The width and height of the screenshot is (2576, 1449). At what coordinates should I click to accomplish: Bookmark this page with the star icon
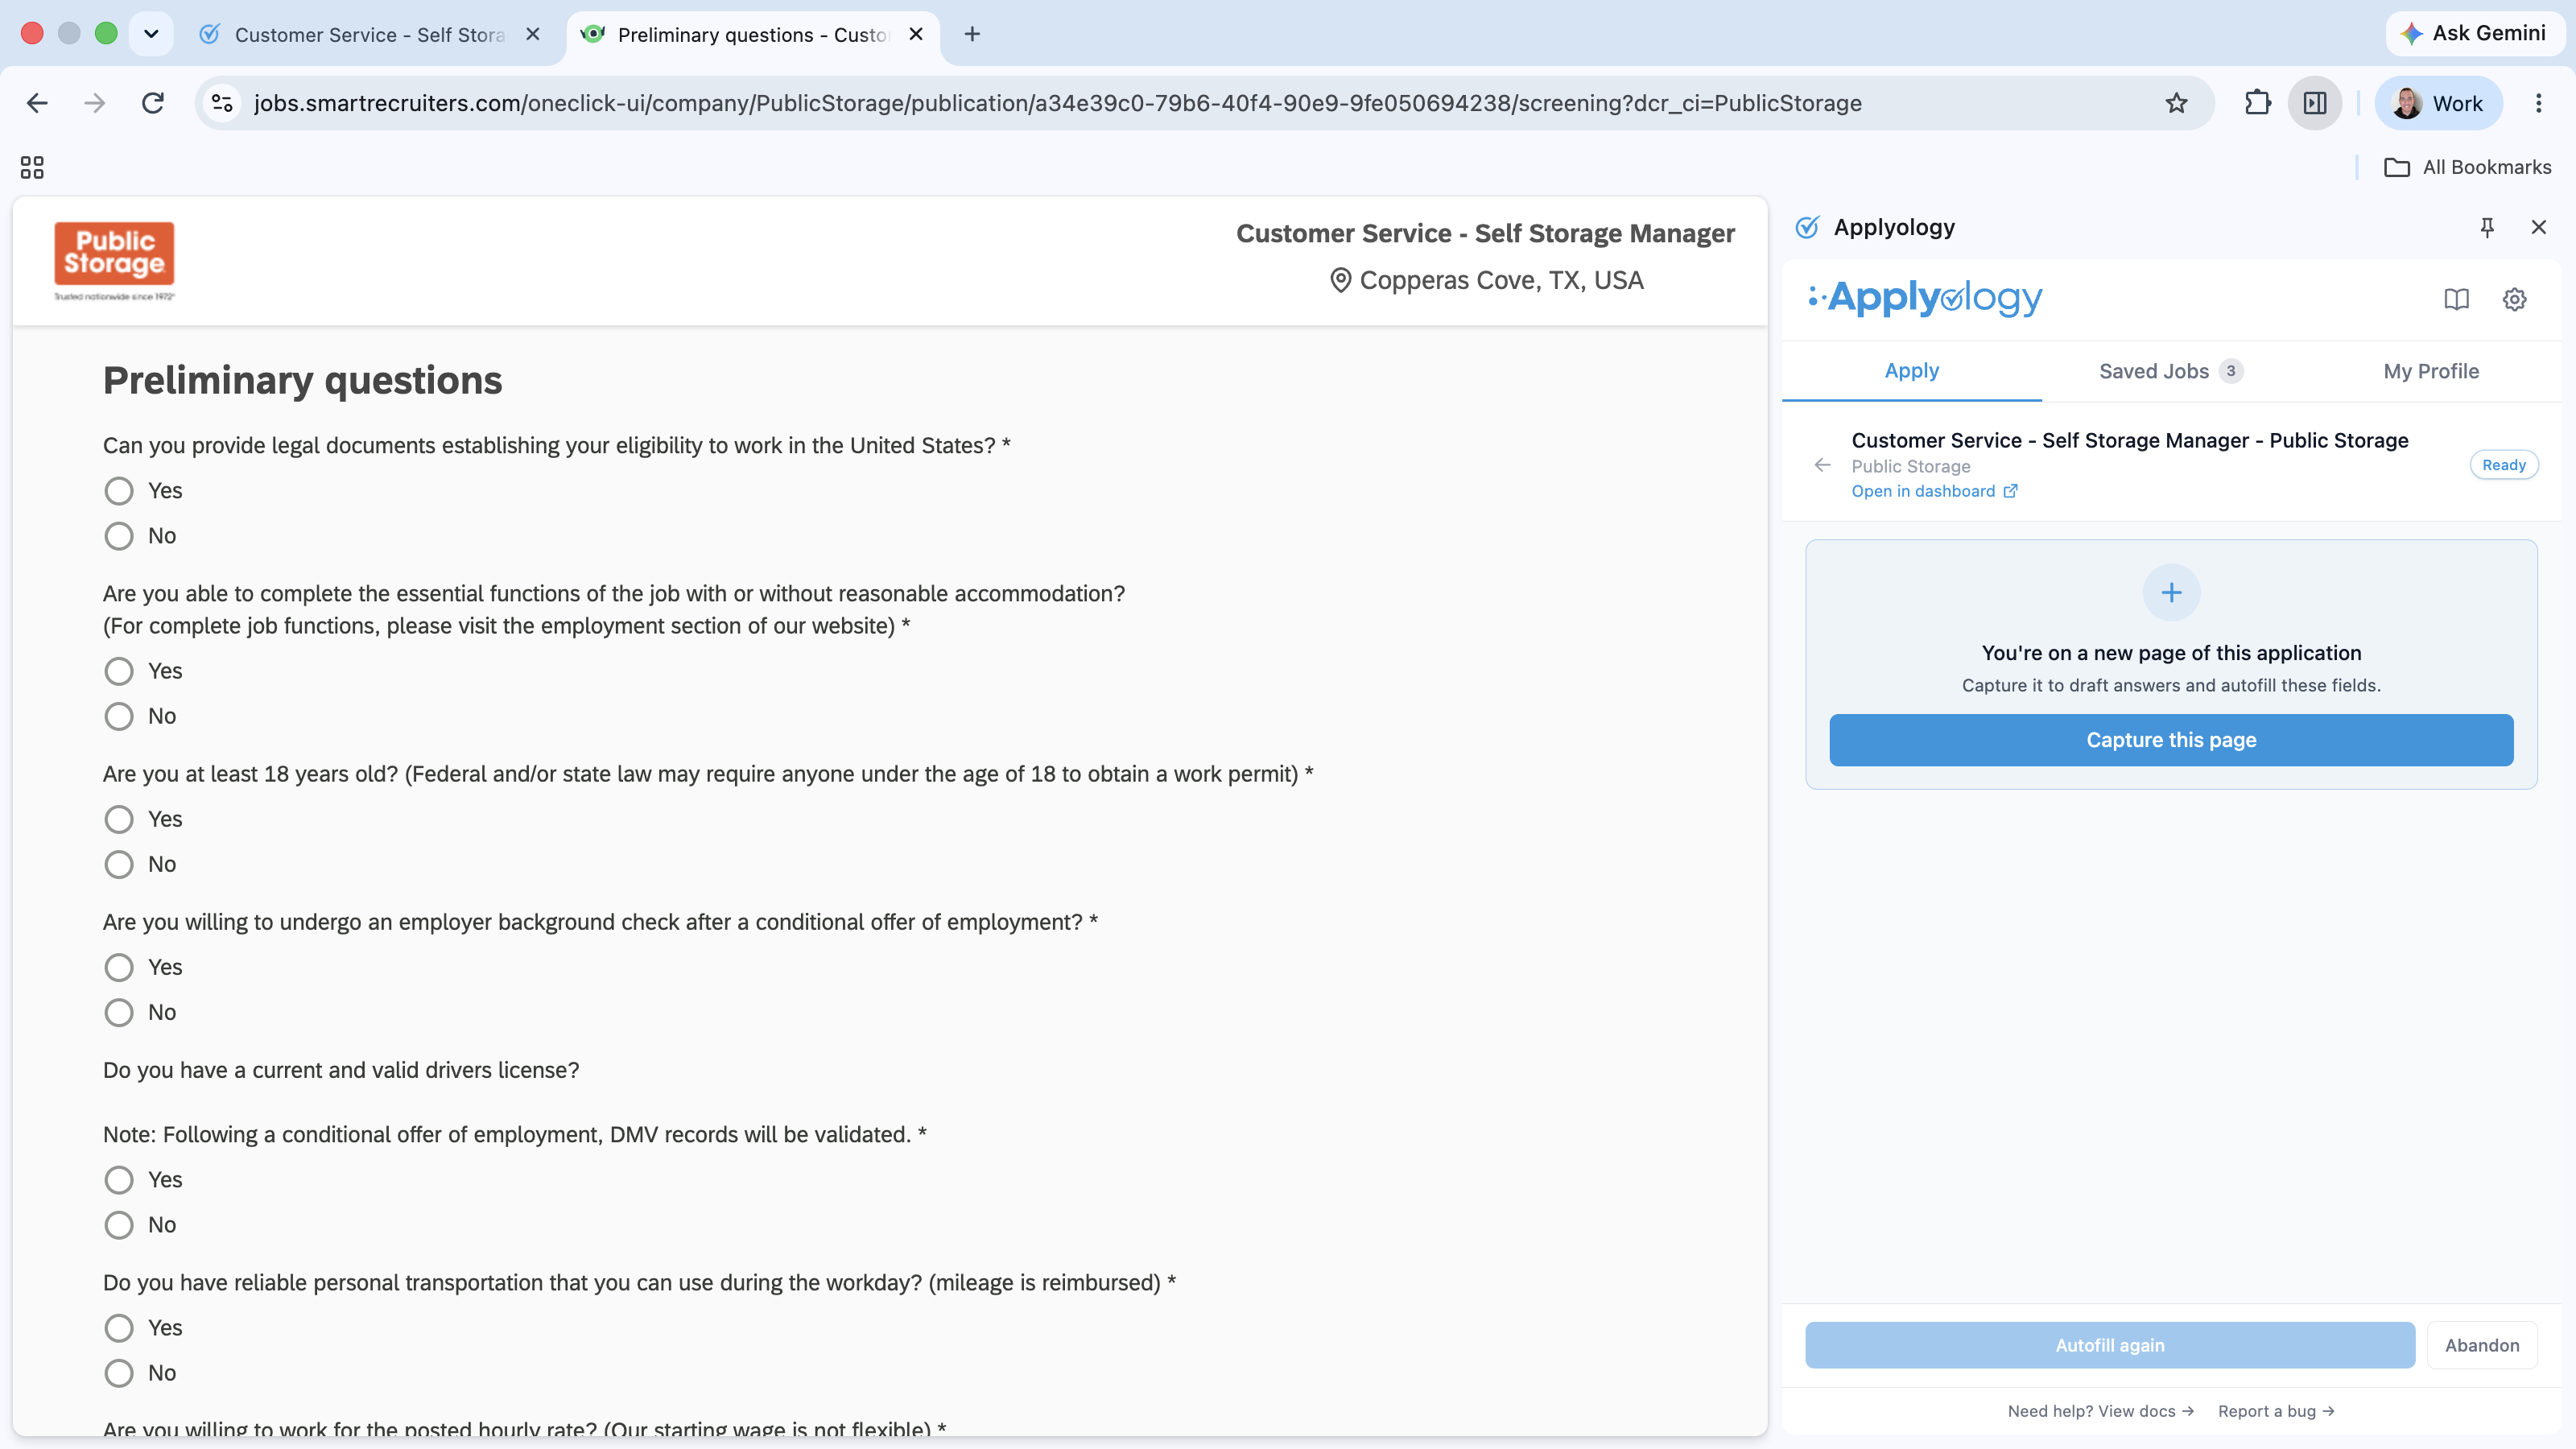pos(2176,103)
